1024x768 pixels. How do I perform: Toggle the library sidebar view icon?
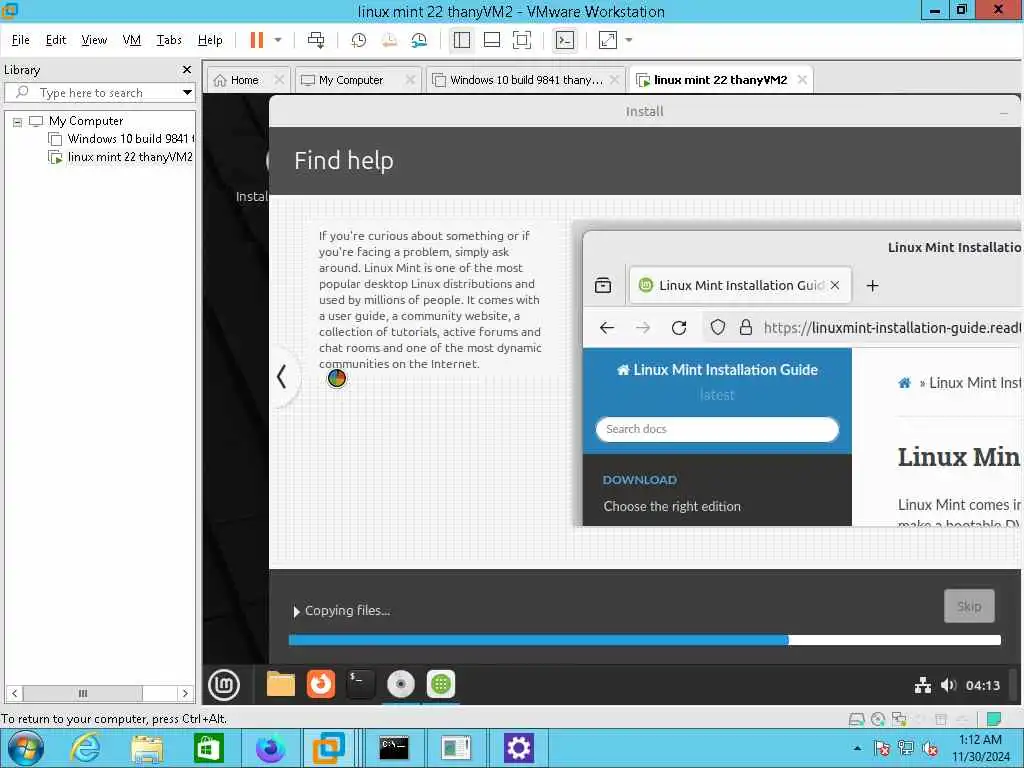click(462, 40)
